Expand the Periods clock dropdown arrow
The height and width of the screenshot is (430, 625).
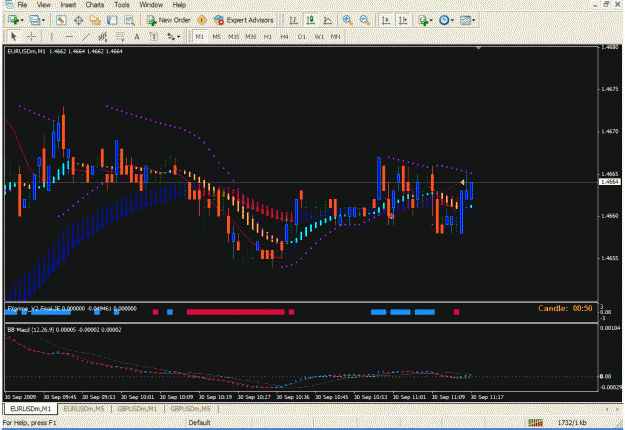coord(452,20)
